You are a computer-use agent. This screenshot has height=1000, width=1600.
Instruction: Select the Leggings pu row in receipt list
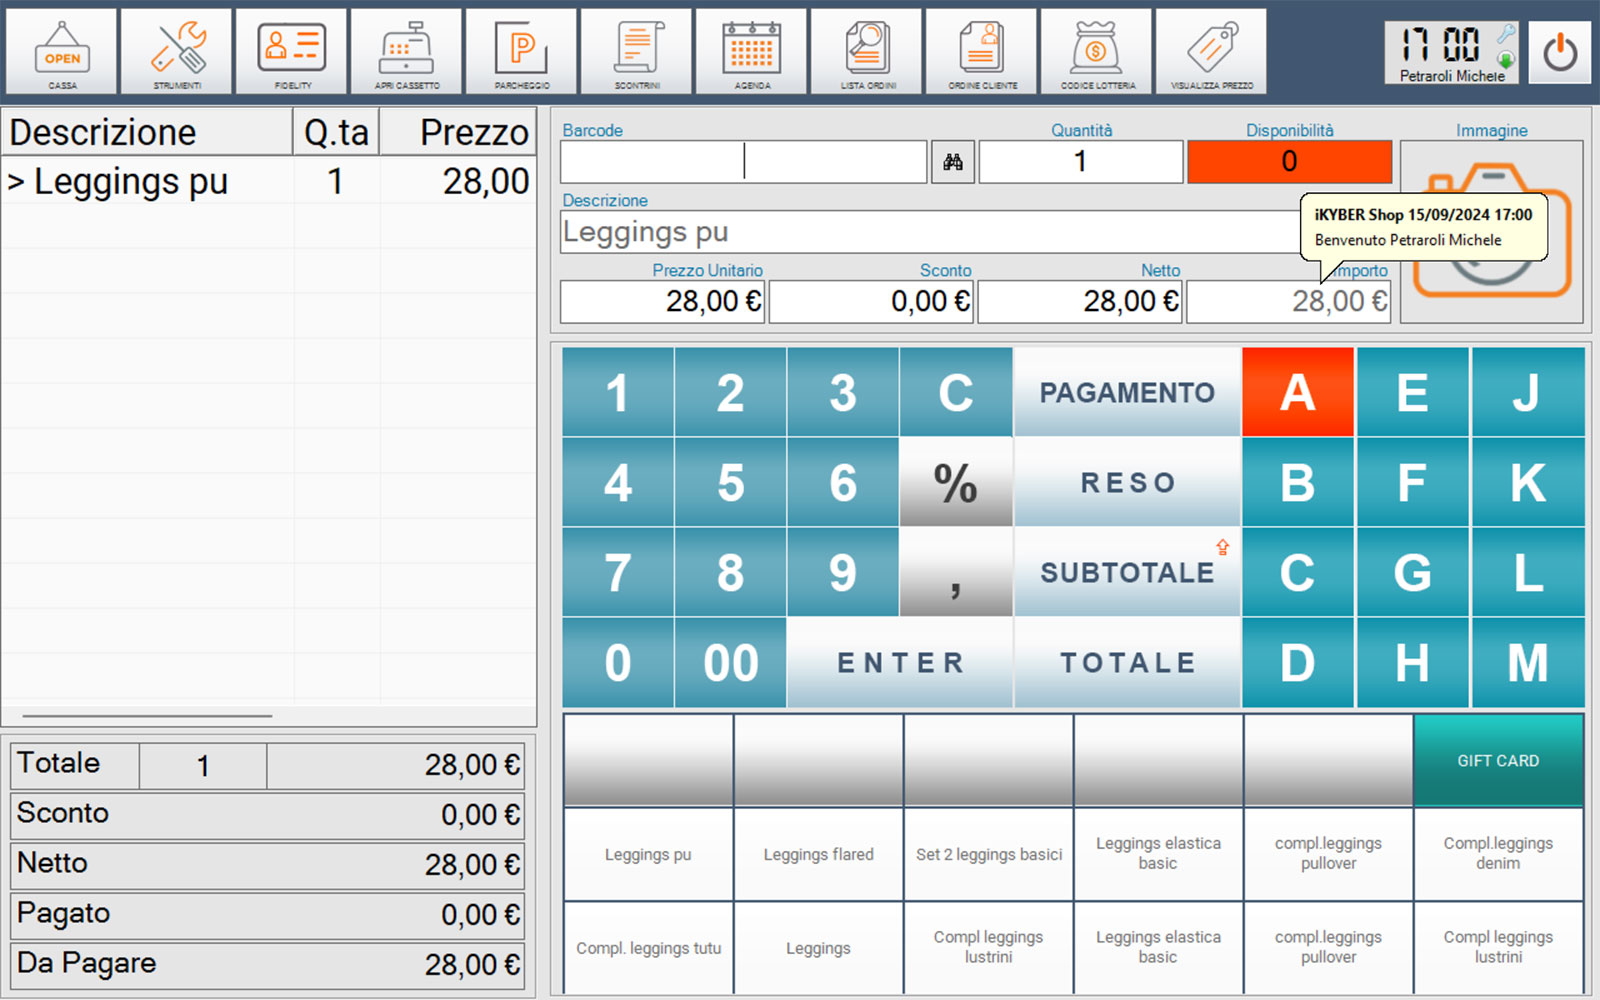point(268,182)
